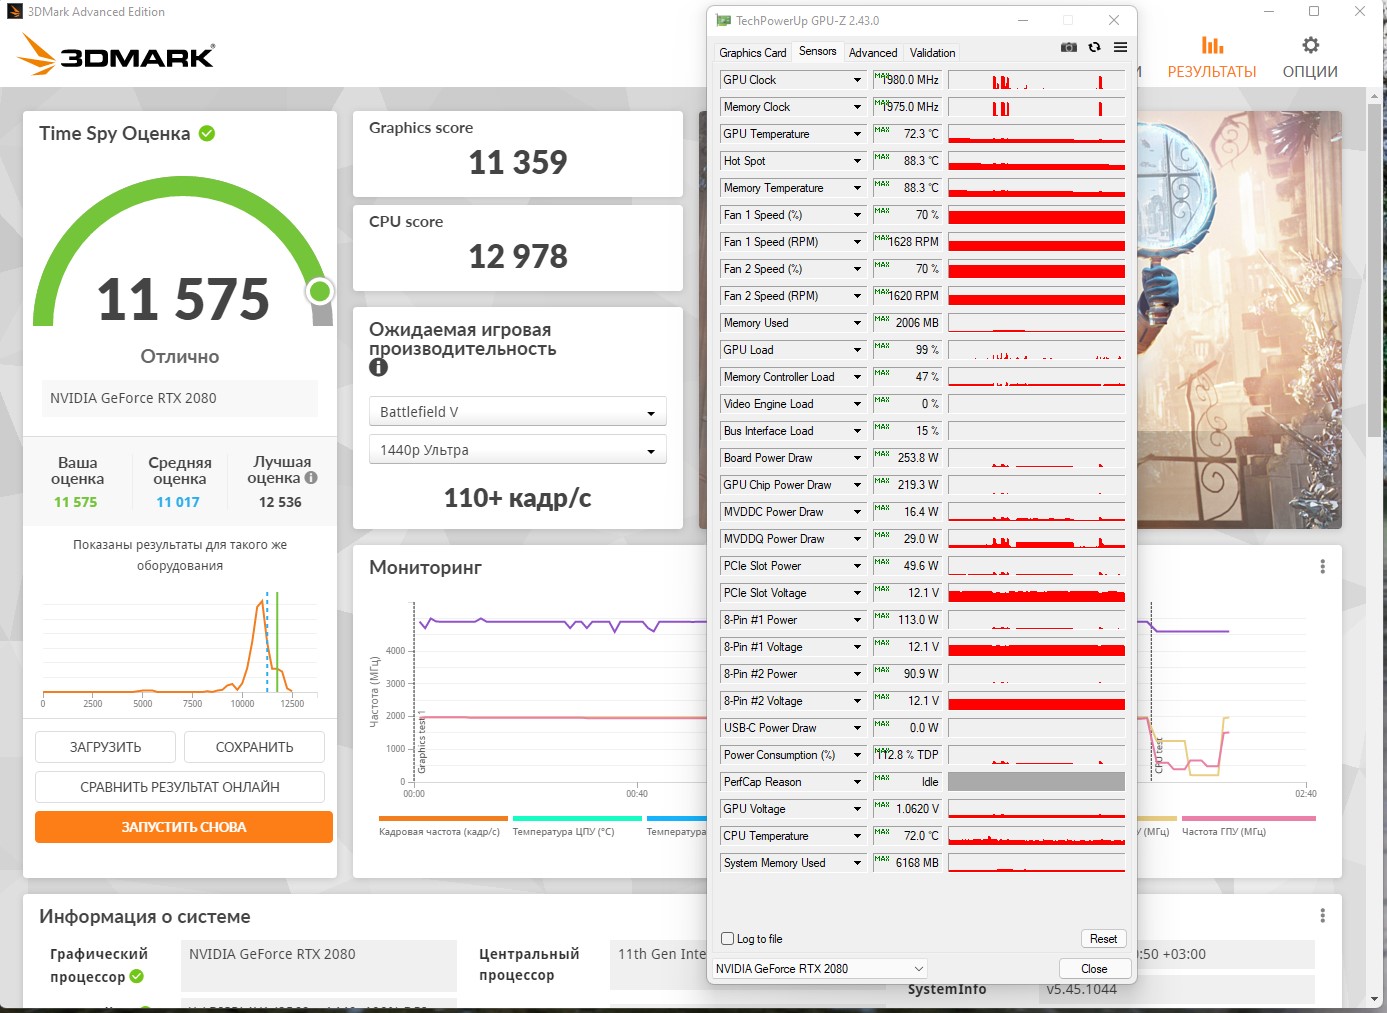Click the GPU-Z refresh icon
The height and width of the screenshot is (1013, 1387).
point(1095,47)
